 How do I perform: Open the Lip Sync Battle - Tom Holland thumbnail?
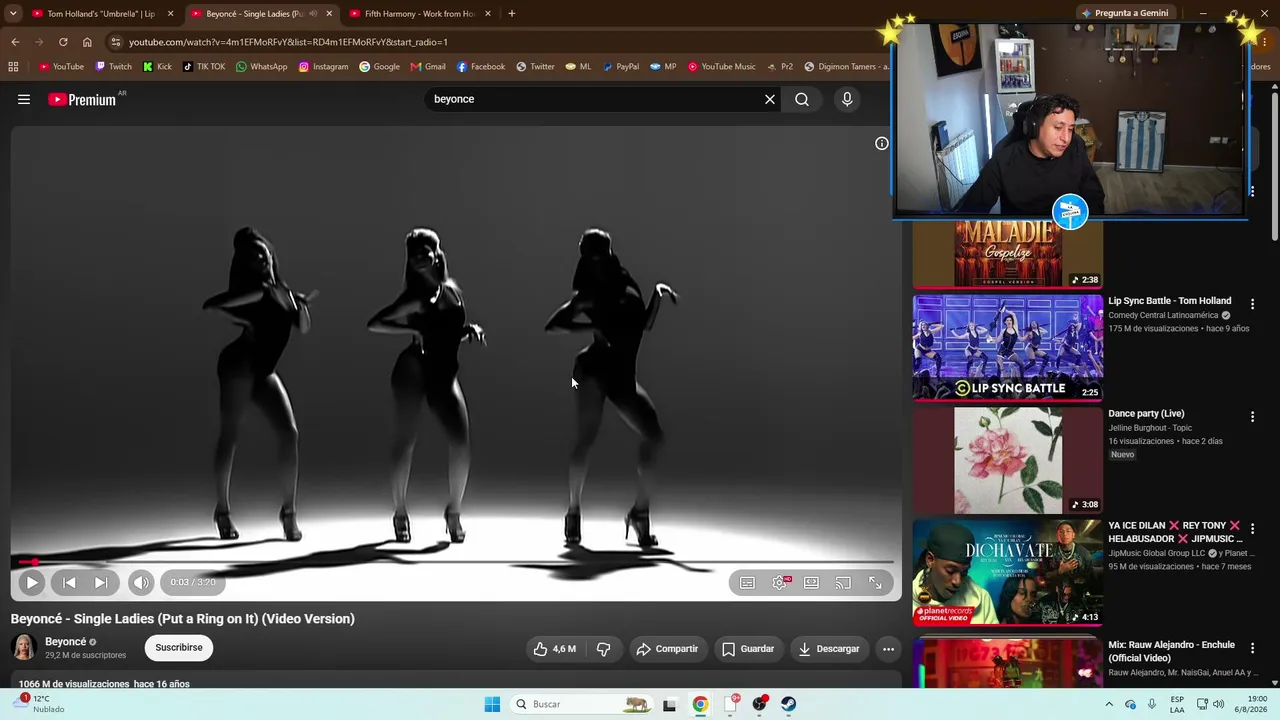click(x=1007, y=347)
